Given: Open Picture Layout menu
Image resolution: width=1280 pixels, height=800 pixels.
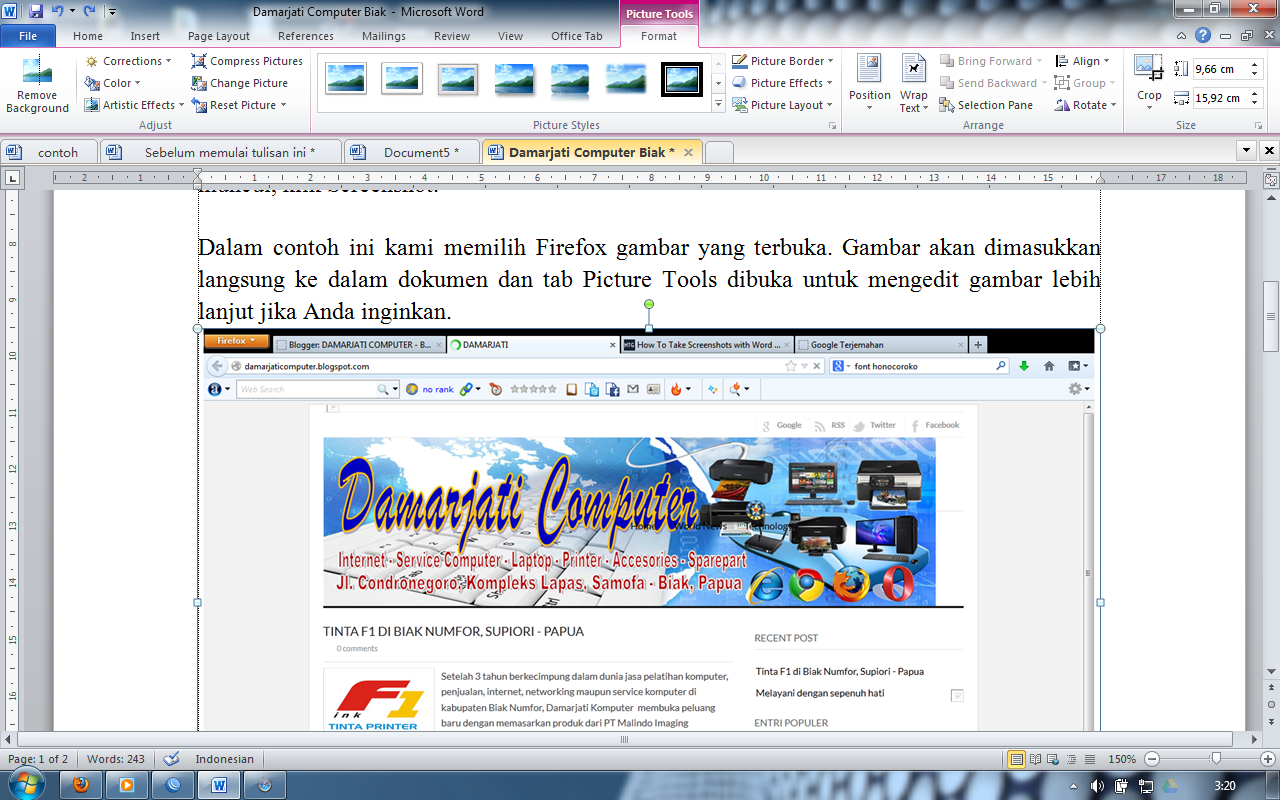Looking at the screenshot, I should pyautogui.click(x=783, y=105).
